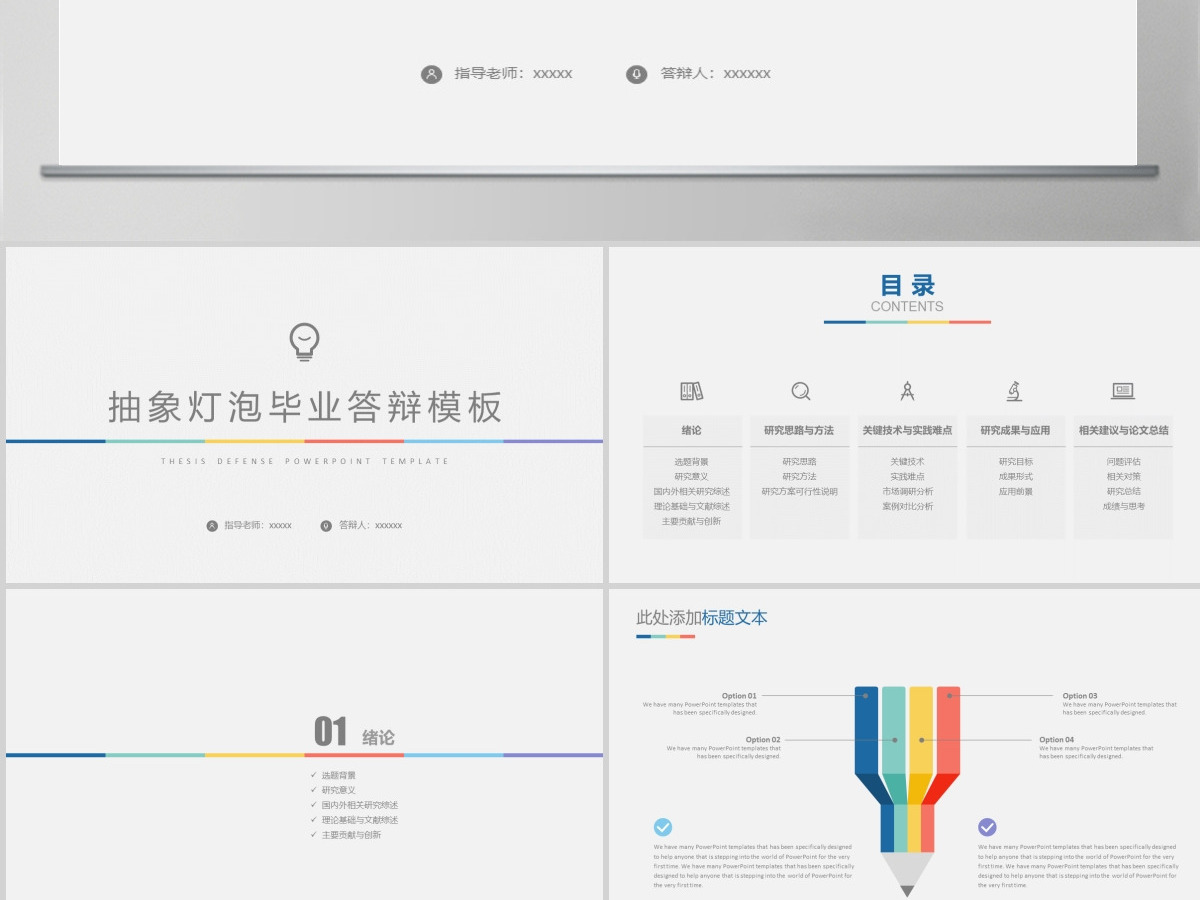Click the 研究成果与应用 column header
1200x900 pixels.
point(1015,430)
